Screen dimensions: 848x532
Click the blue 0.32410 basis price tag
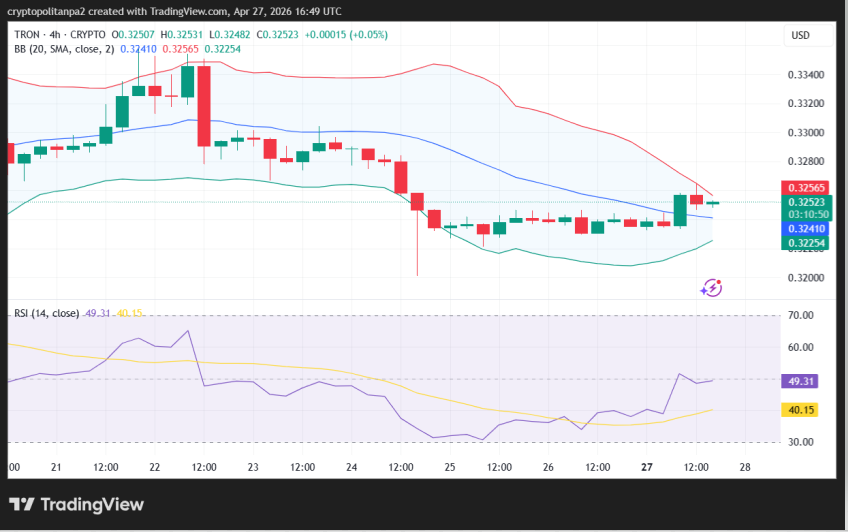805,228
